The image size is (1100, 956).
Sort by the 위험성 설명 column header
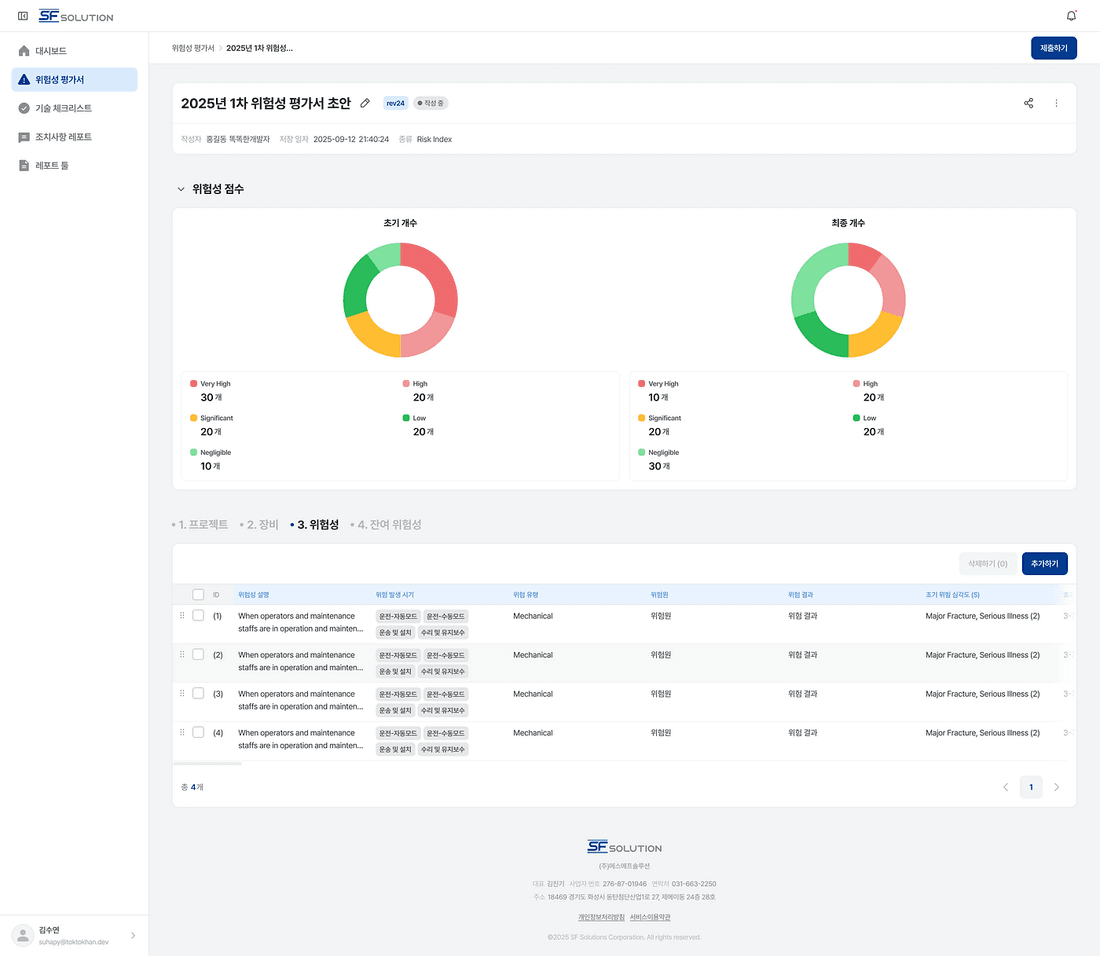253,595
